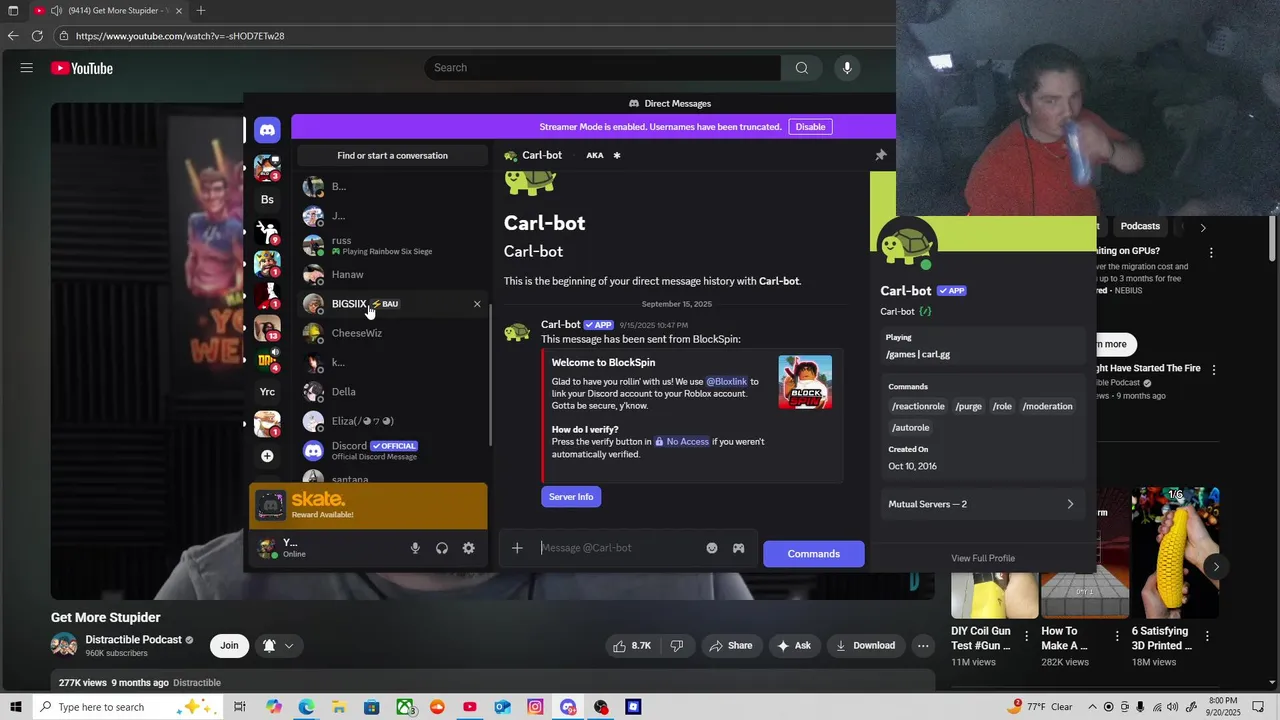Open the server icon with badge 9
The height and width of the screenshot is (720, 1280).
267,231
